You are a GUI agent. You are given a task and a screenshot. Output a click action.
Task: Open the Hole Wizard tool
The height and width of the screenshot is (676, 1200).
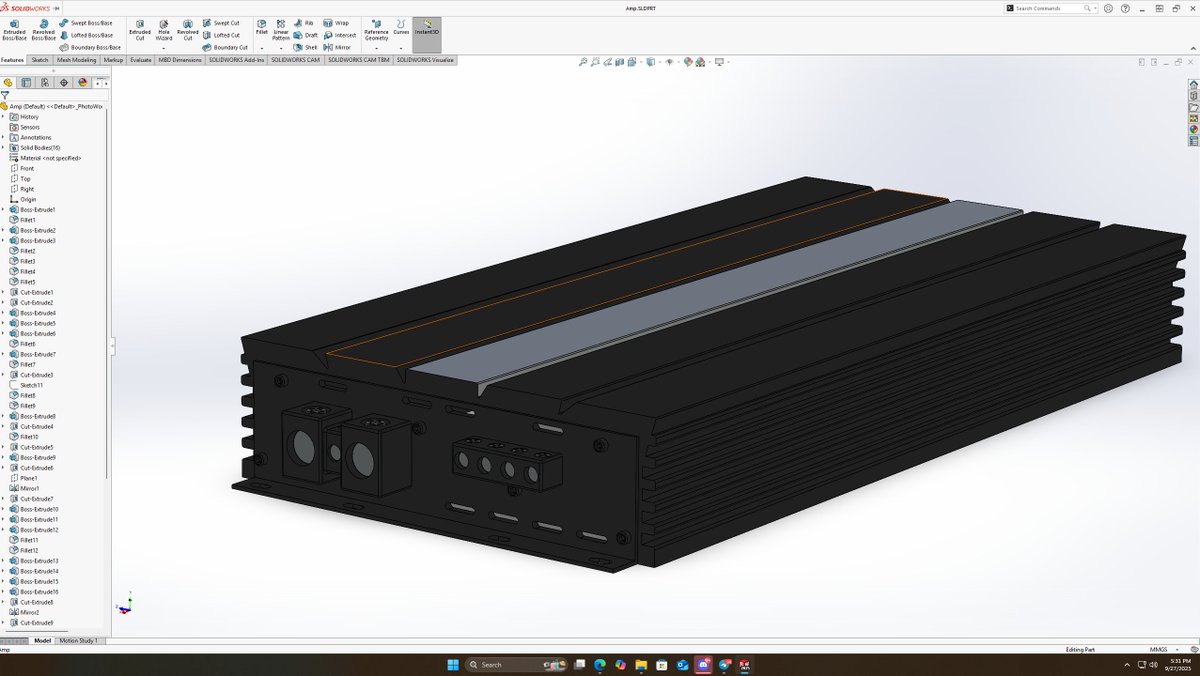pyautogui.click(x=164, y=30)
